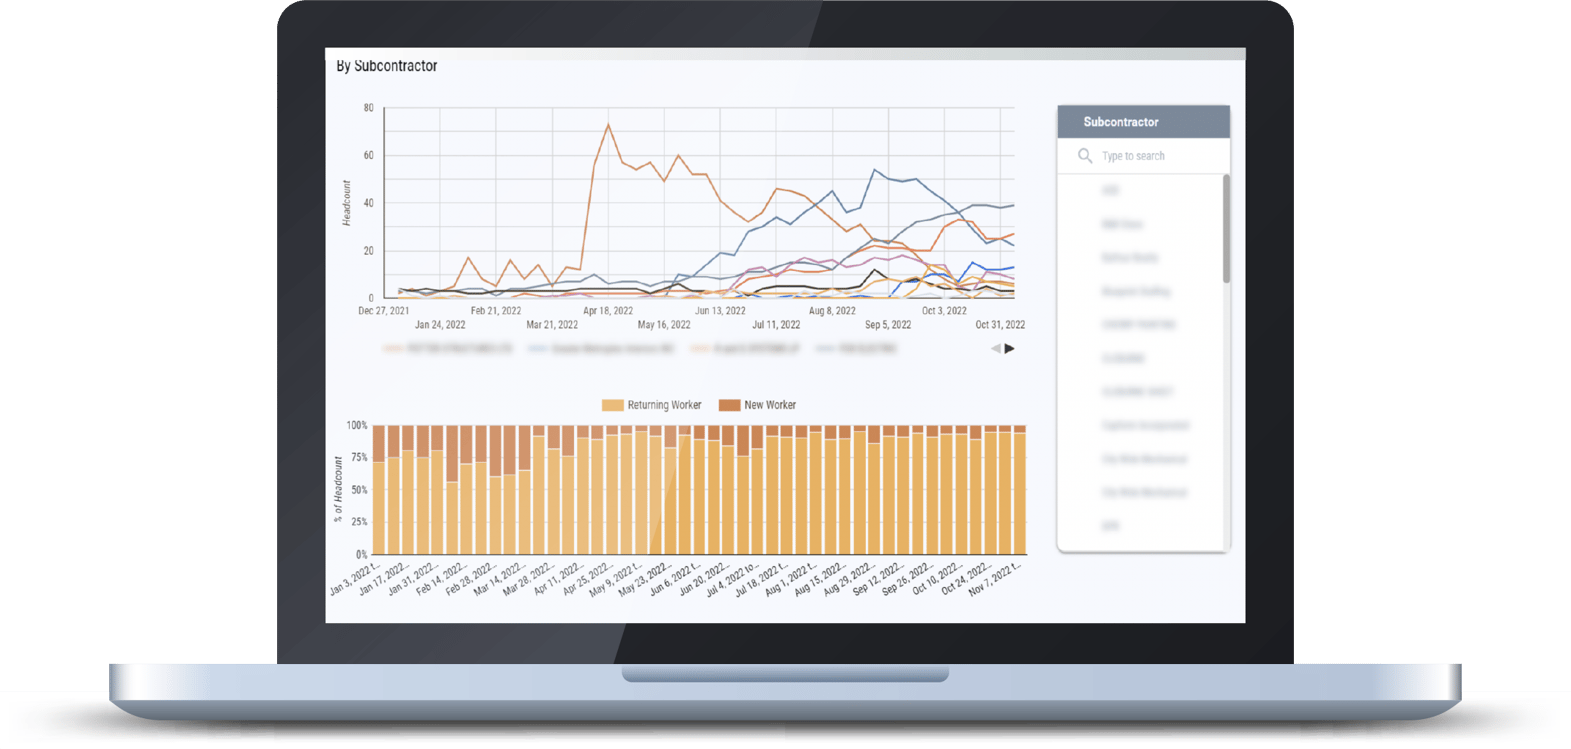
Task: Click the Subcontractor list scrollbar thumb
Action: click(x=1226, y=229)
